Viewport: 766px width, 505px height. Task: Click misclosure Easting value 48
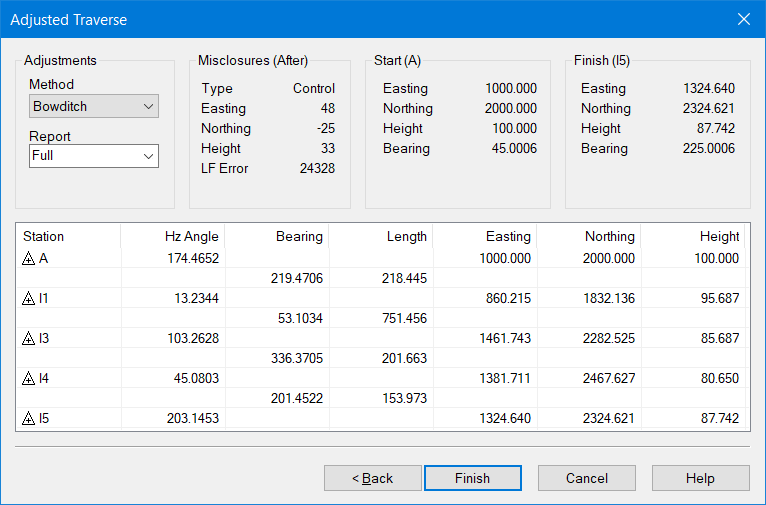click(x=328, y=108)
